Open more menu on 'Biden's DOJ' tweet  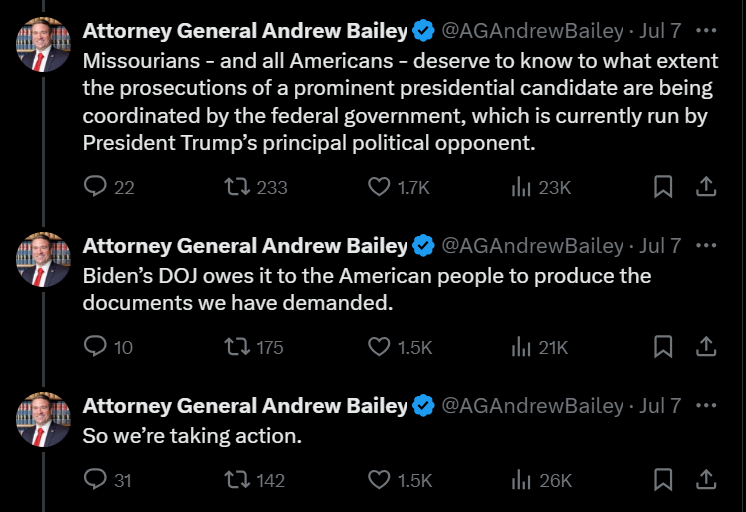click(706, 245)
